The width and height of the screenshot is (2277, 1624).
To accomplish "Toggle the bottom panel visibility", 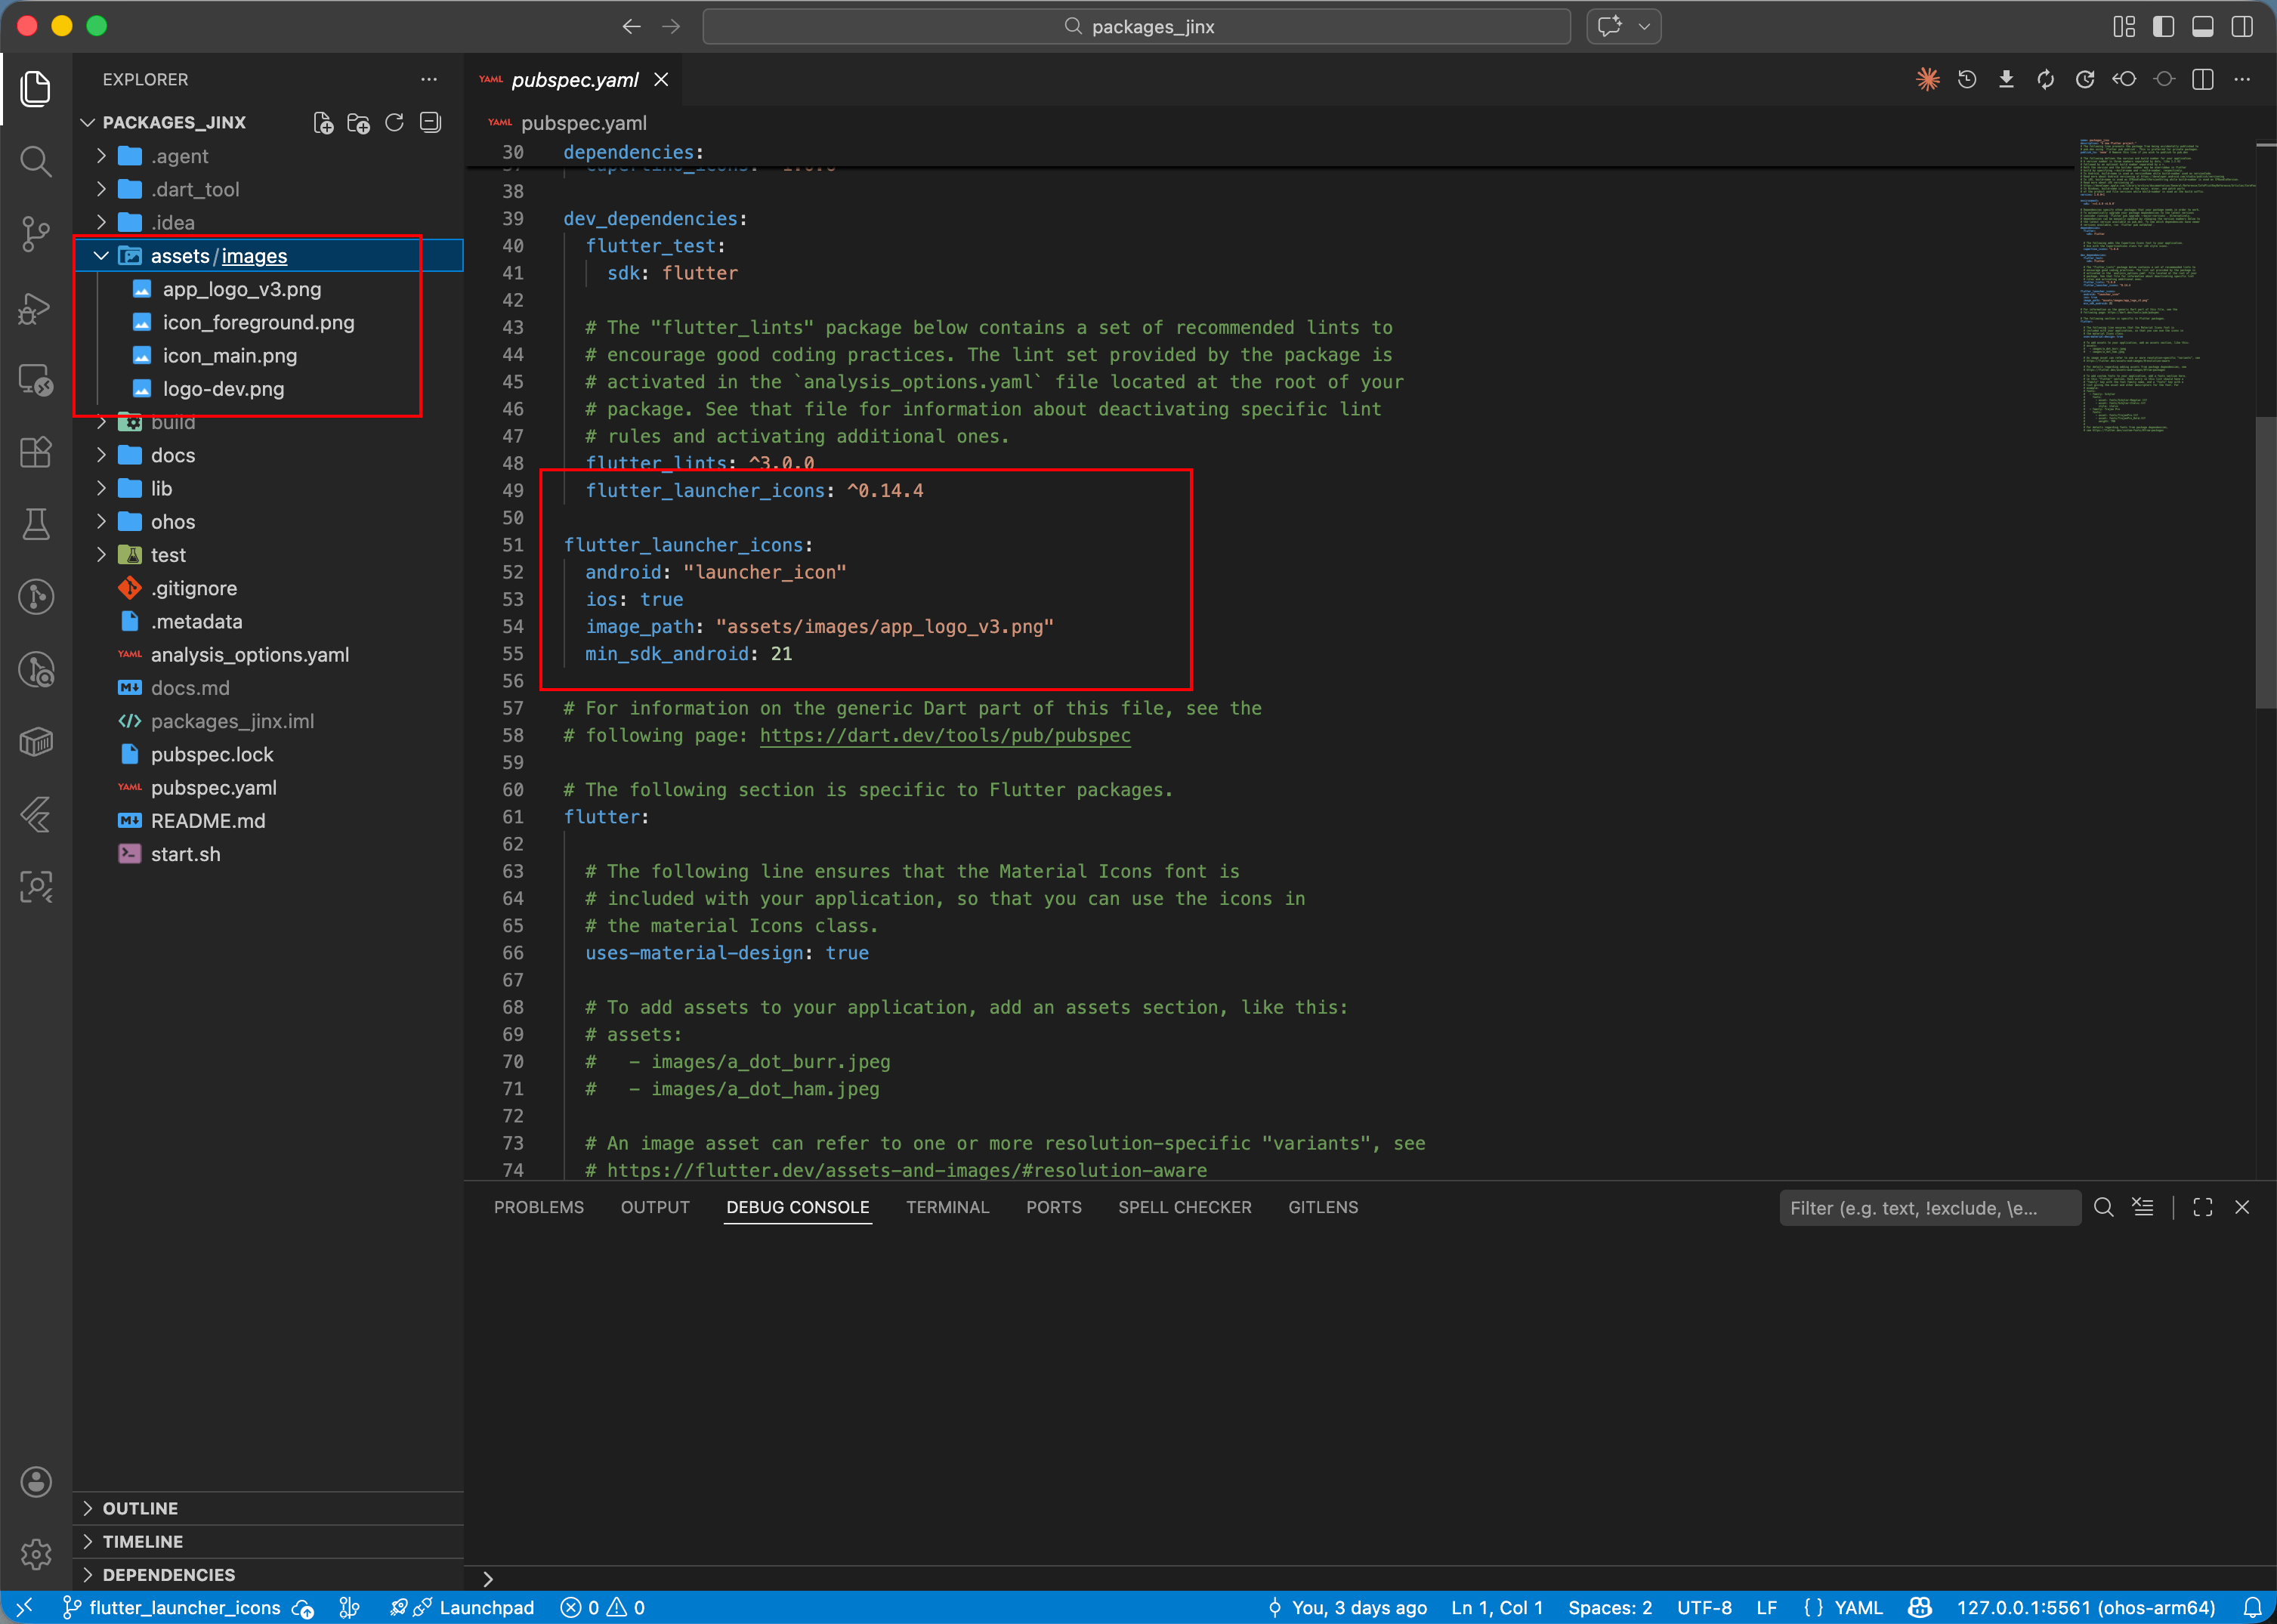I will tap(2202, 27).
